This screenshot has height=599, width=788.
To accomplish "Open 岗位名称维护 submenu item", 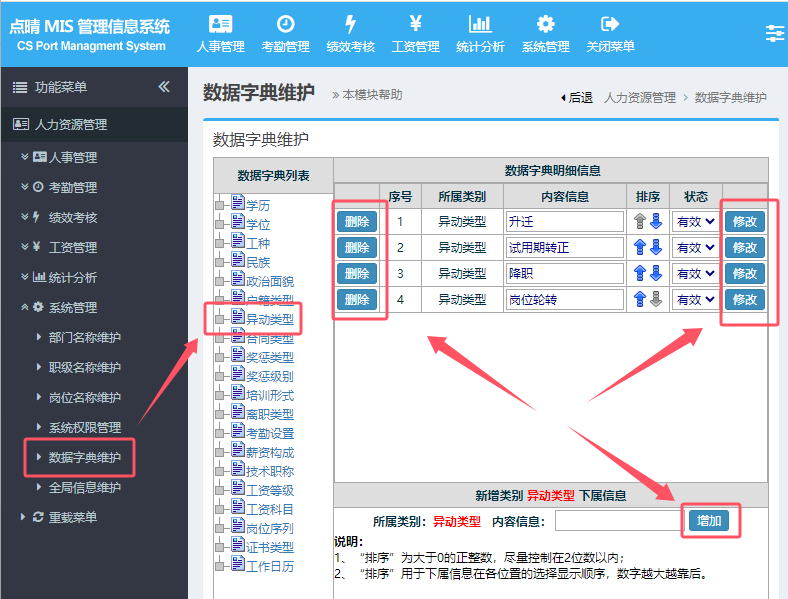I will tap(84, 397).
